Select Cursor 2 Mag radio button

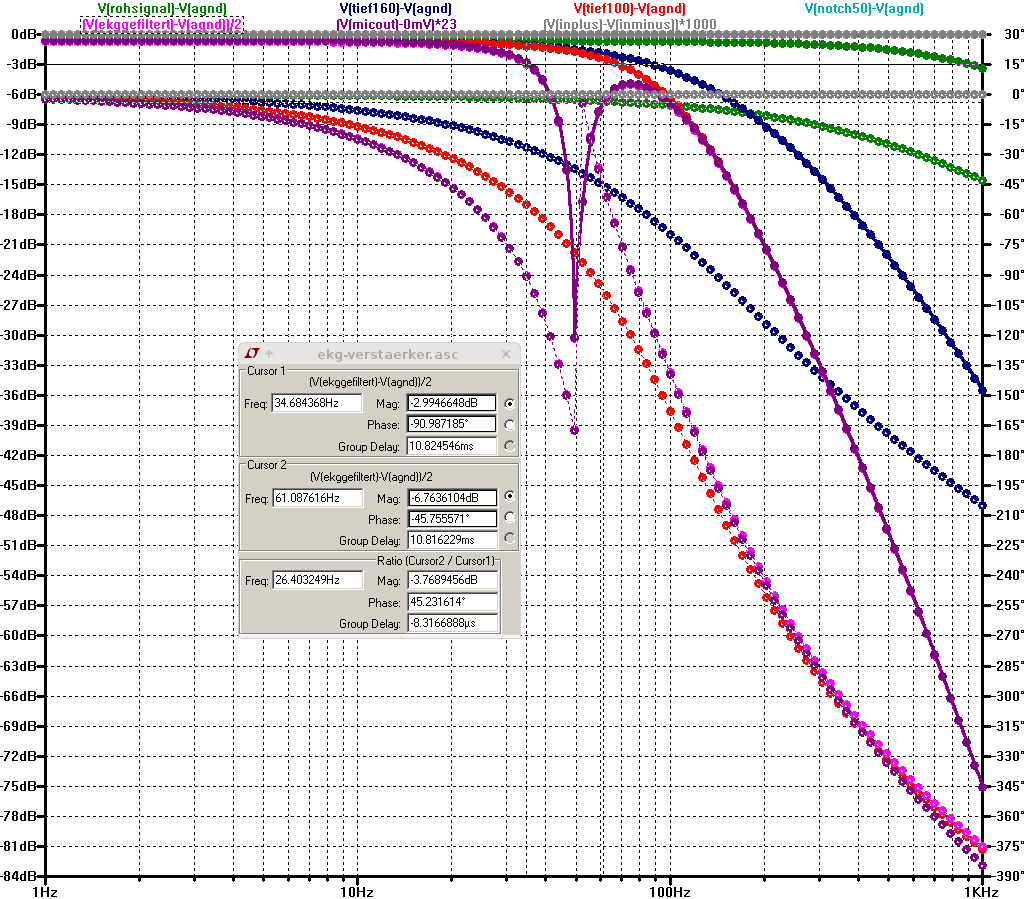[x=510, y=497]
